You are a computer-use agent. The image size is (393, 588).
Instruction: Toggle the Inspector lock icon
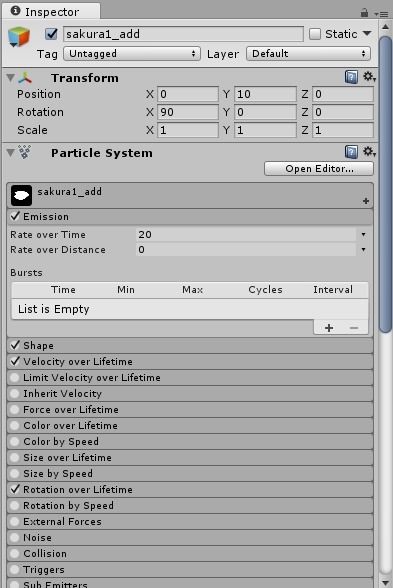364,13
